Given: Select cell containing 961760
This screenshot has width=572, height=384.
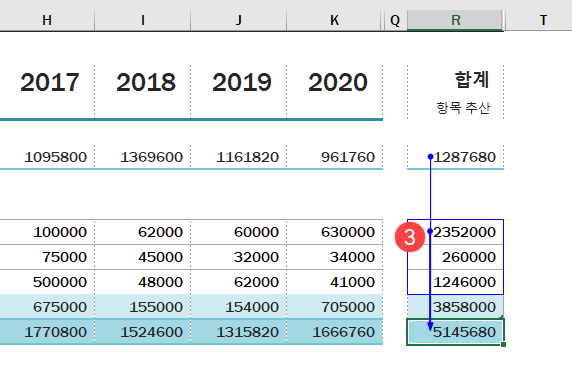Looking at the screenshot, I should [x=335, y=157].
